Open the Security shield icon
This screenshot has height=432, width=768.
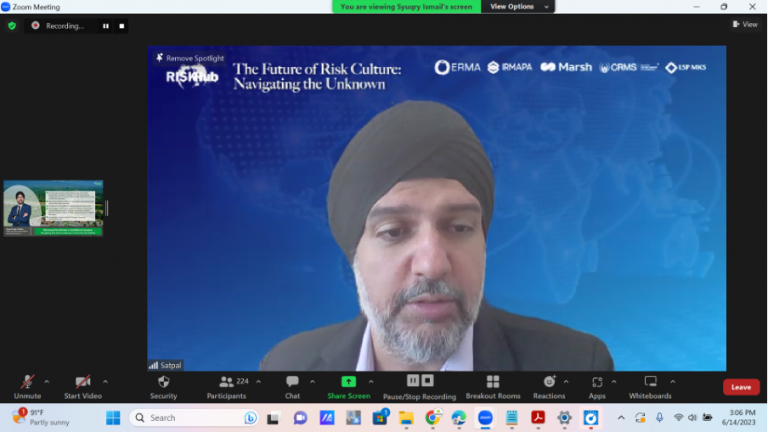[163, 382]
